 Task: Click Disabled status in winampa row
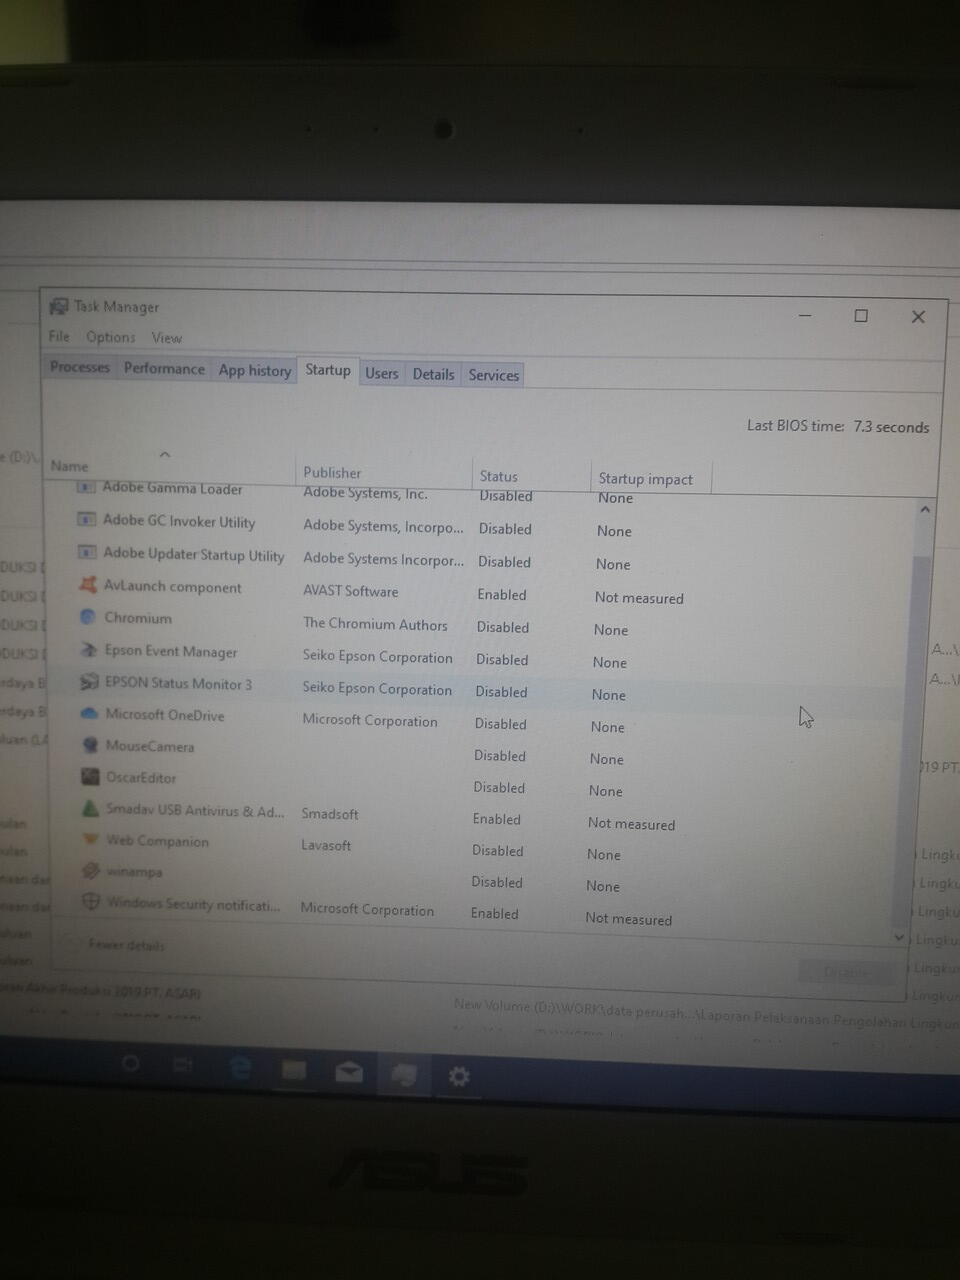coord(497,882)
